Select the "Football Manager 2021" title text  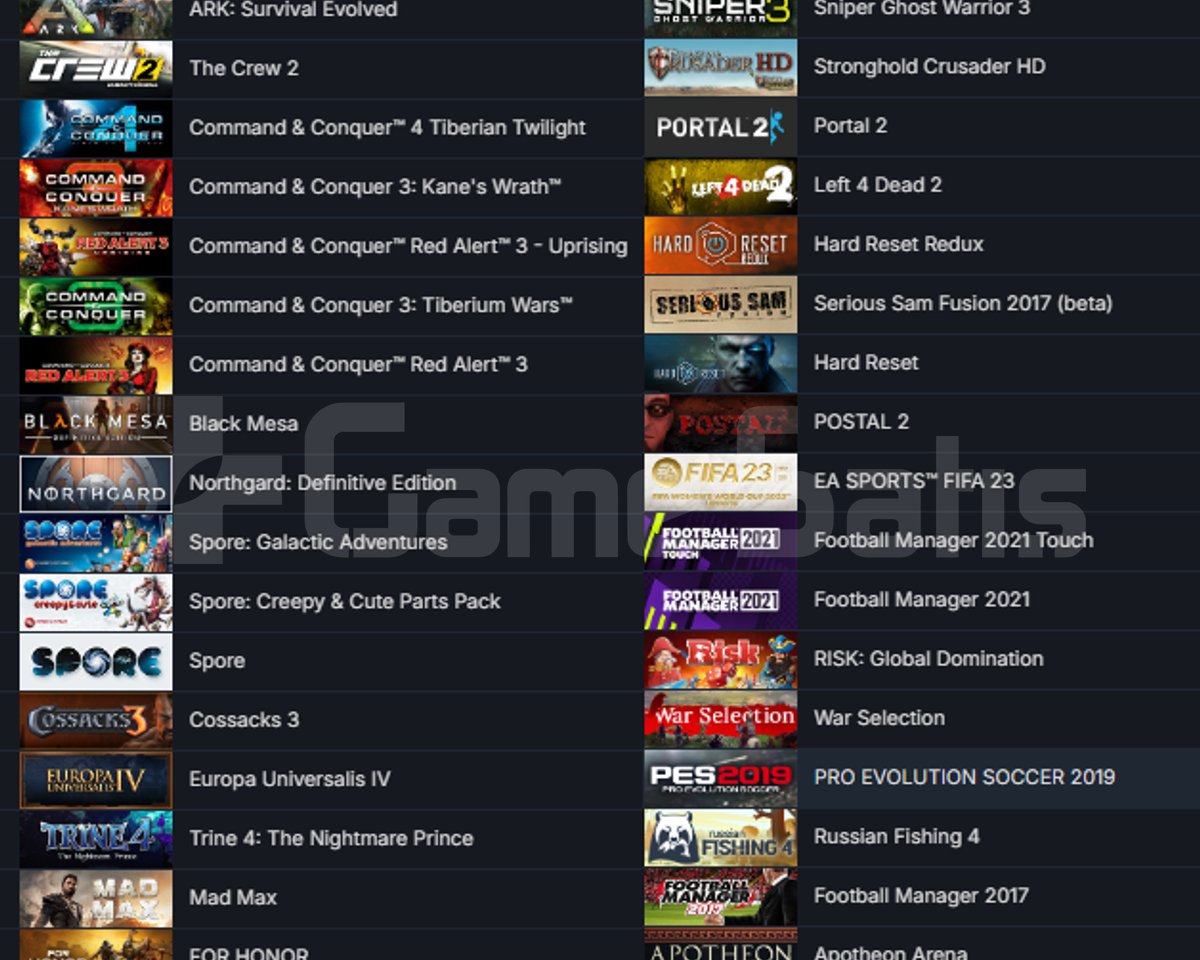click(921, 600)
